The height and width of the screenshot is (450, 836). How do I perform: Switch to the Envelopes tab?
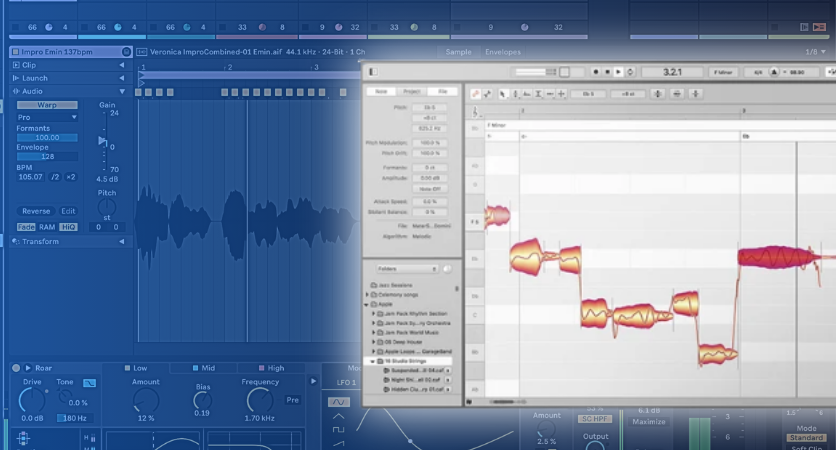(503, 52)
